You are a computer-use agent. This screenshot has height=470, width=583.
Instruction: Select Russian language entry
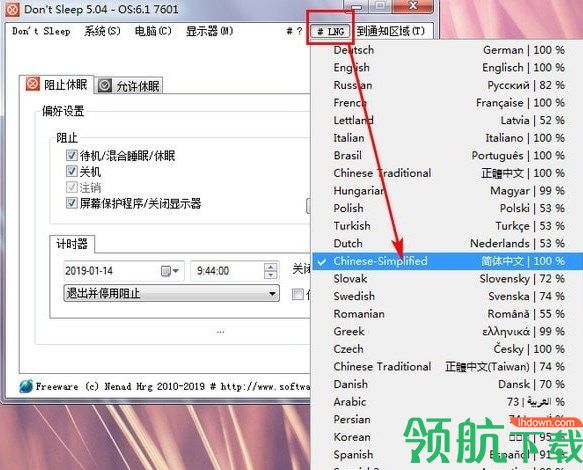click(447, 85)
